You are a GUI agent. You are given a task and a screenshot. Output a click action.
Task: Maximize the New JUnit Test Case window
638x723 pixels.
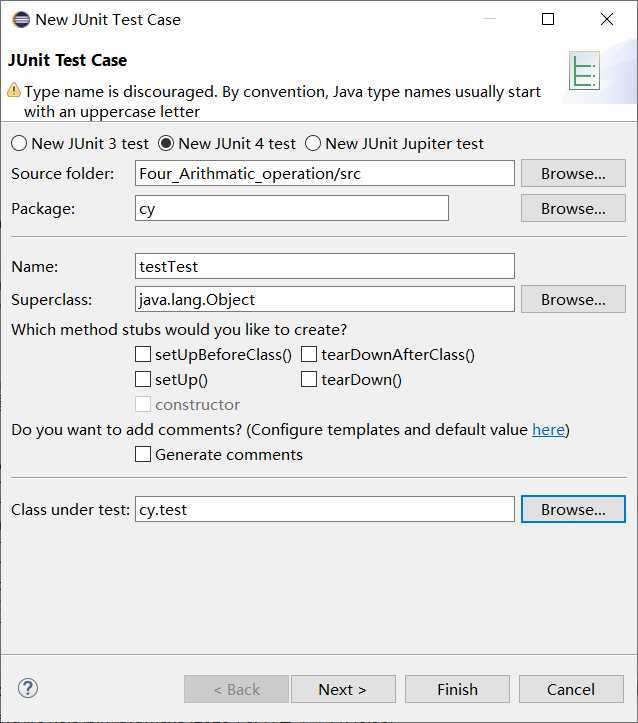click(x=548, y=19)
